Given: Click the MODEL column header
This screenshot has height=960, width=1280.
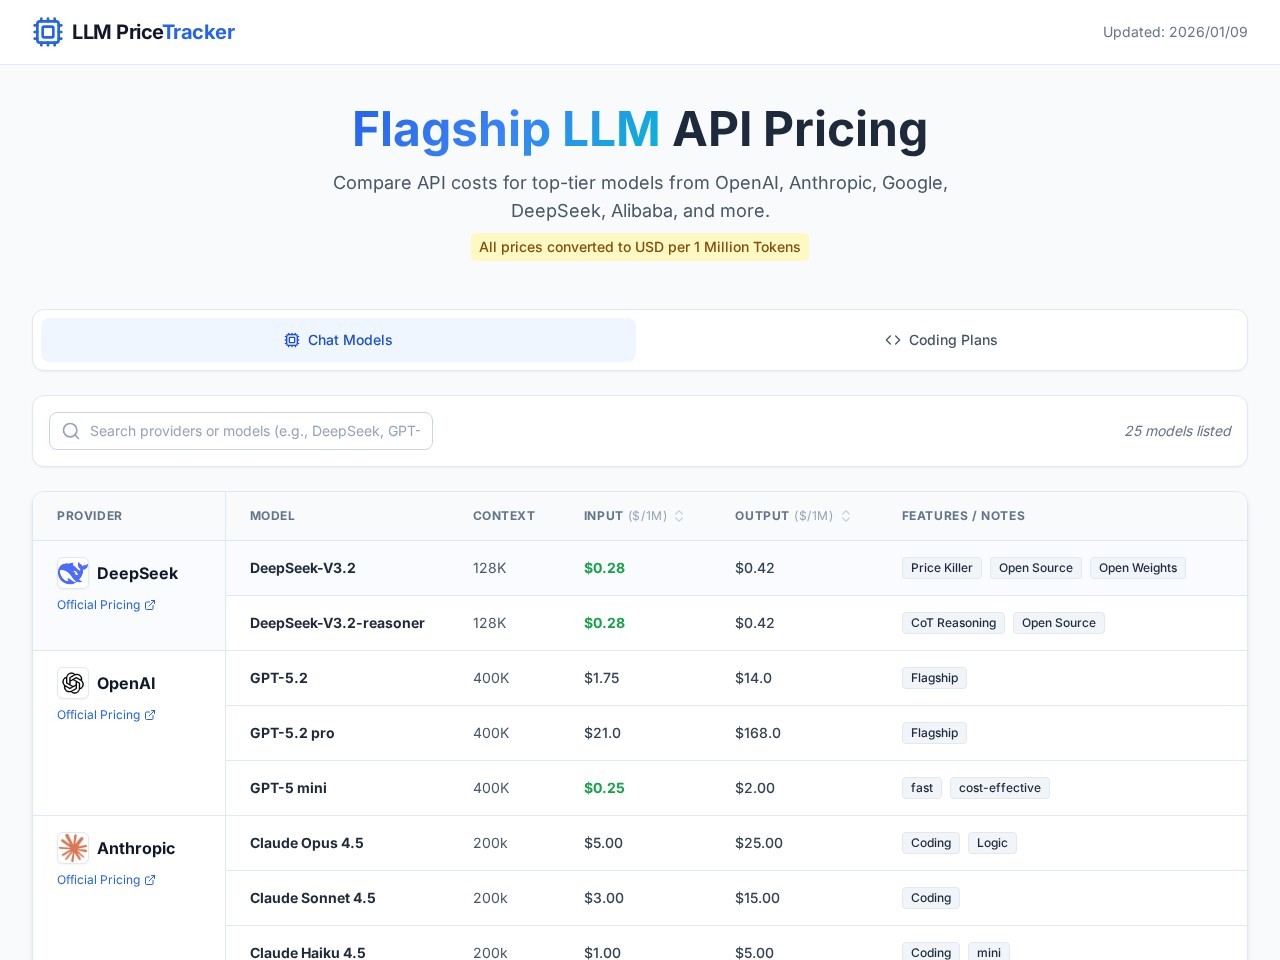Looking at the screenshot, I should 272,516.
